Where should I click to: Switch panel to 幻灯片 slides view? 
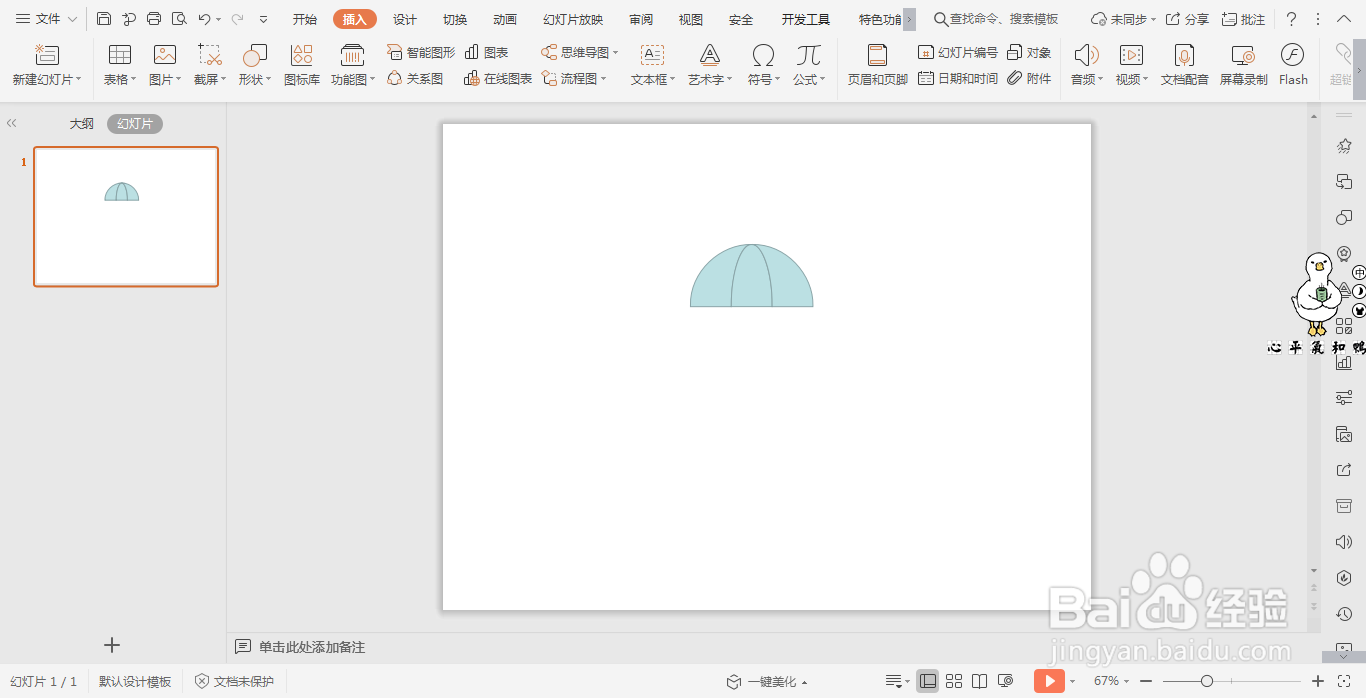135,124
